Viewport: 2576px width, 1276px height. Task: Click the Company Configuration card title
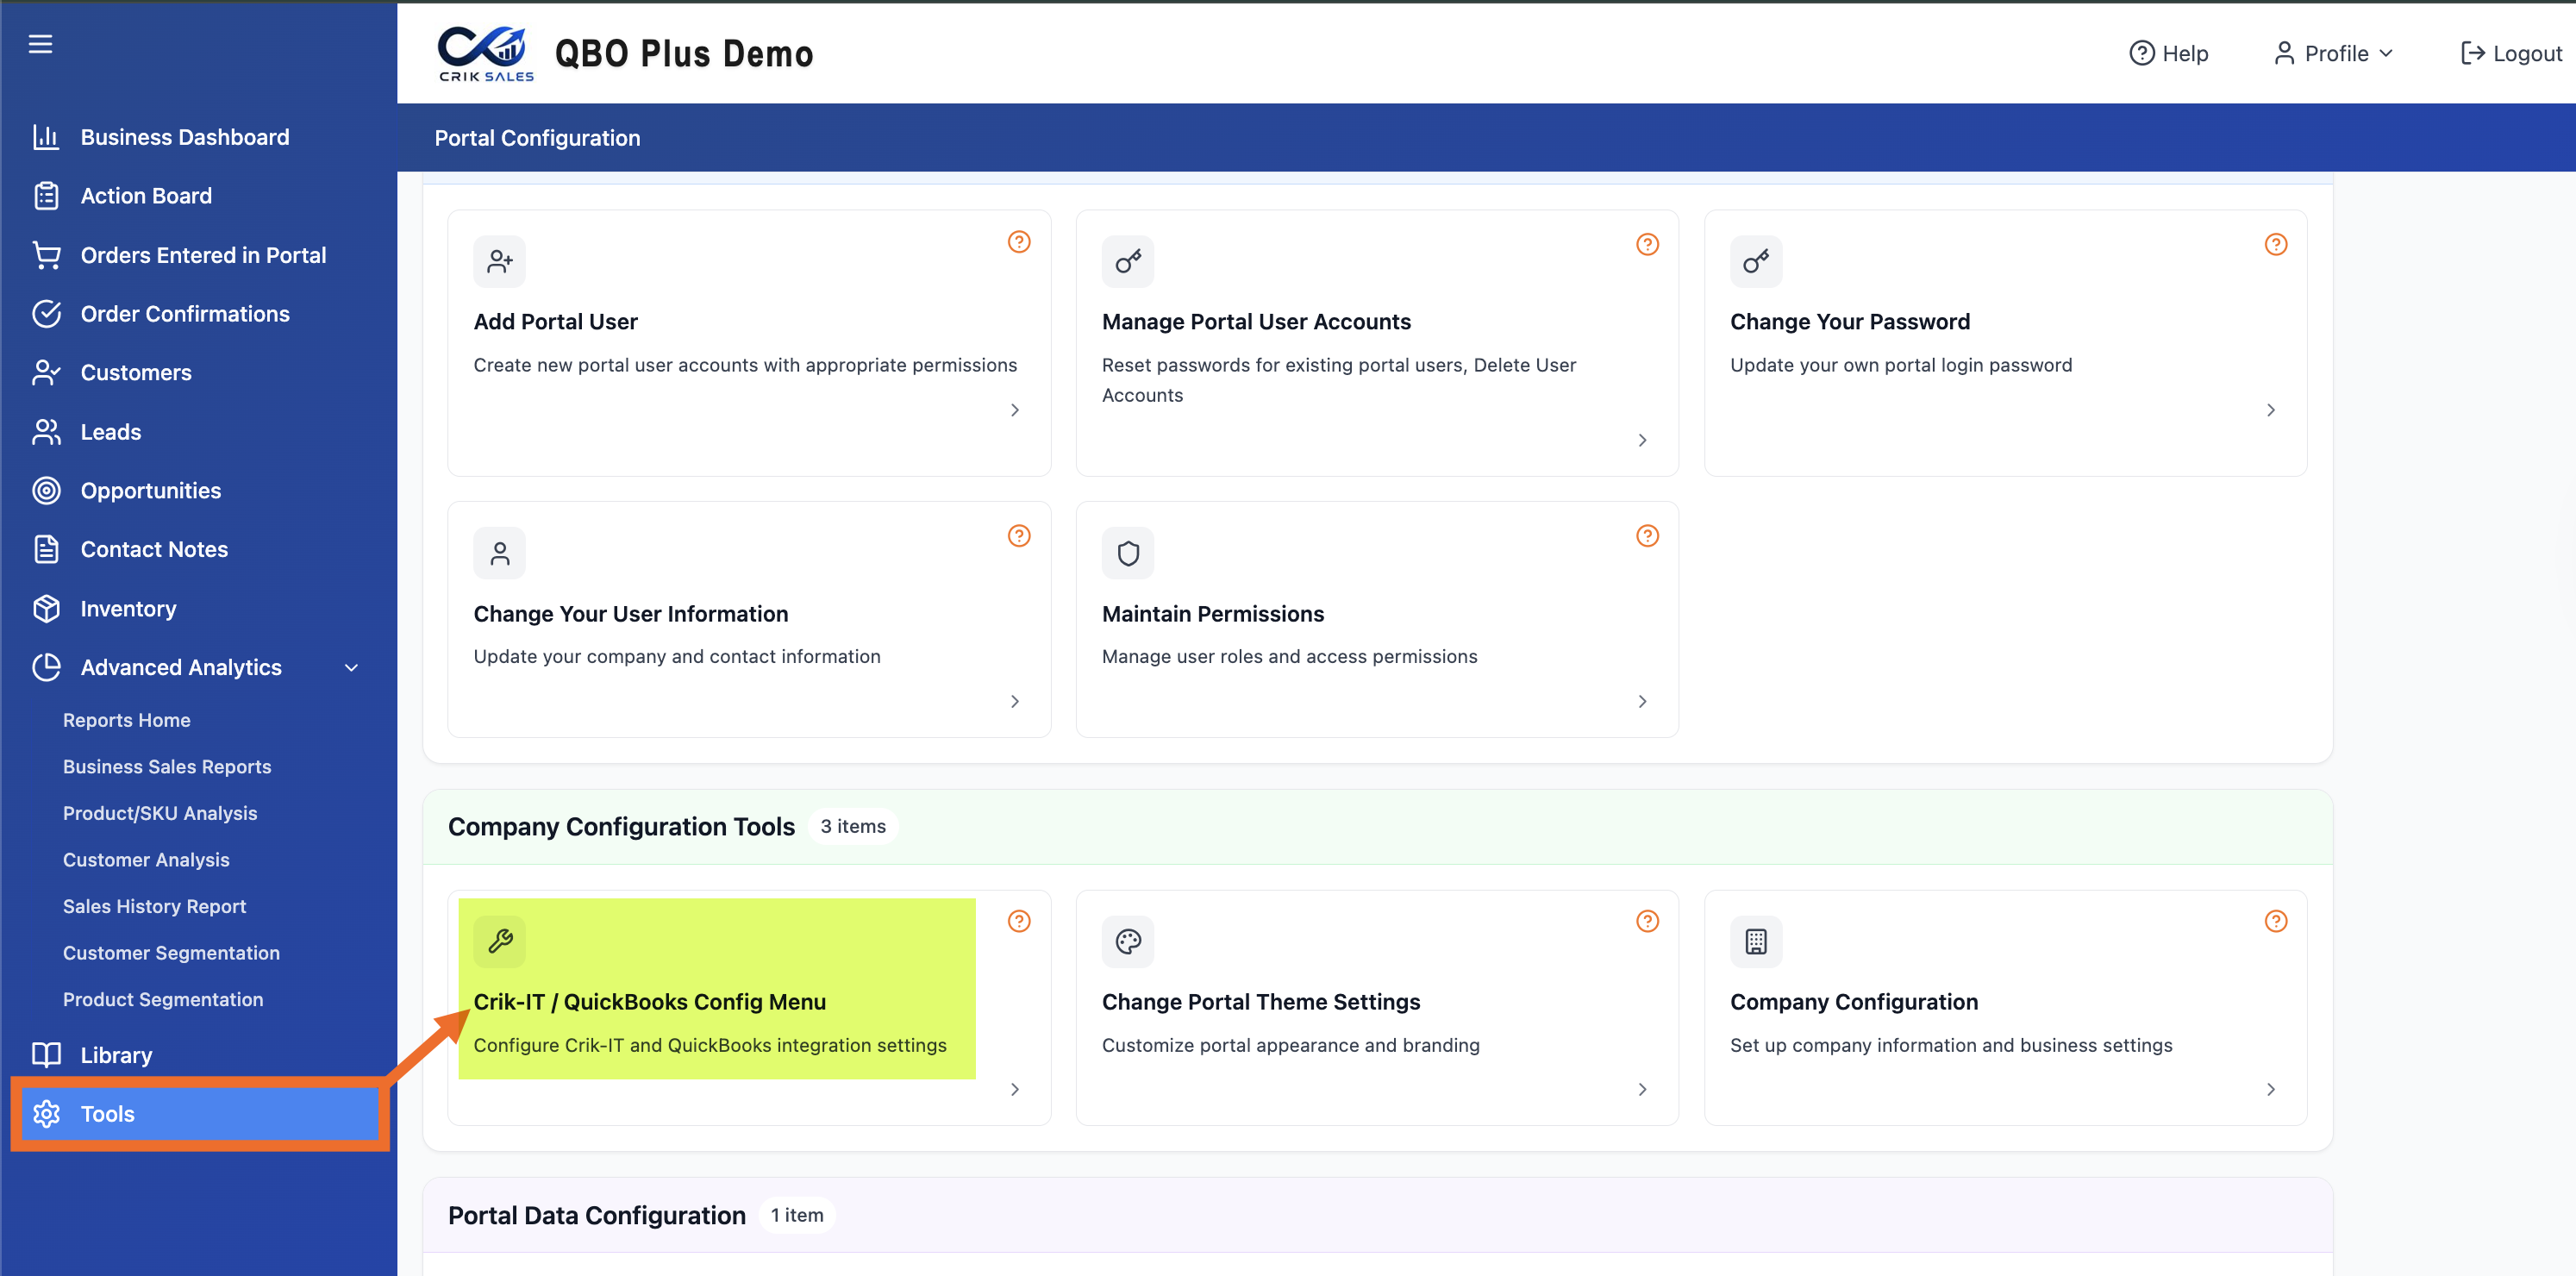tap(1854, 1002)
